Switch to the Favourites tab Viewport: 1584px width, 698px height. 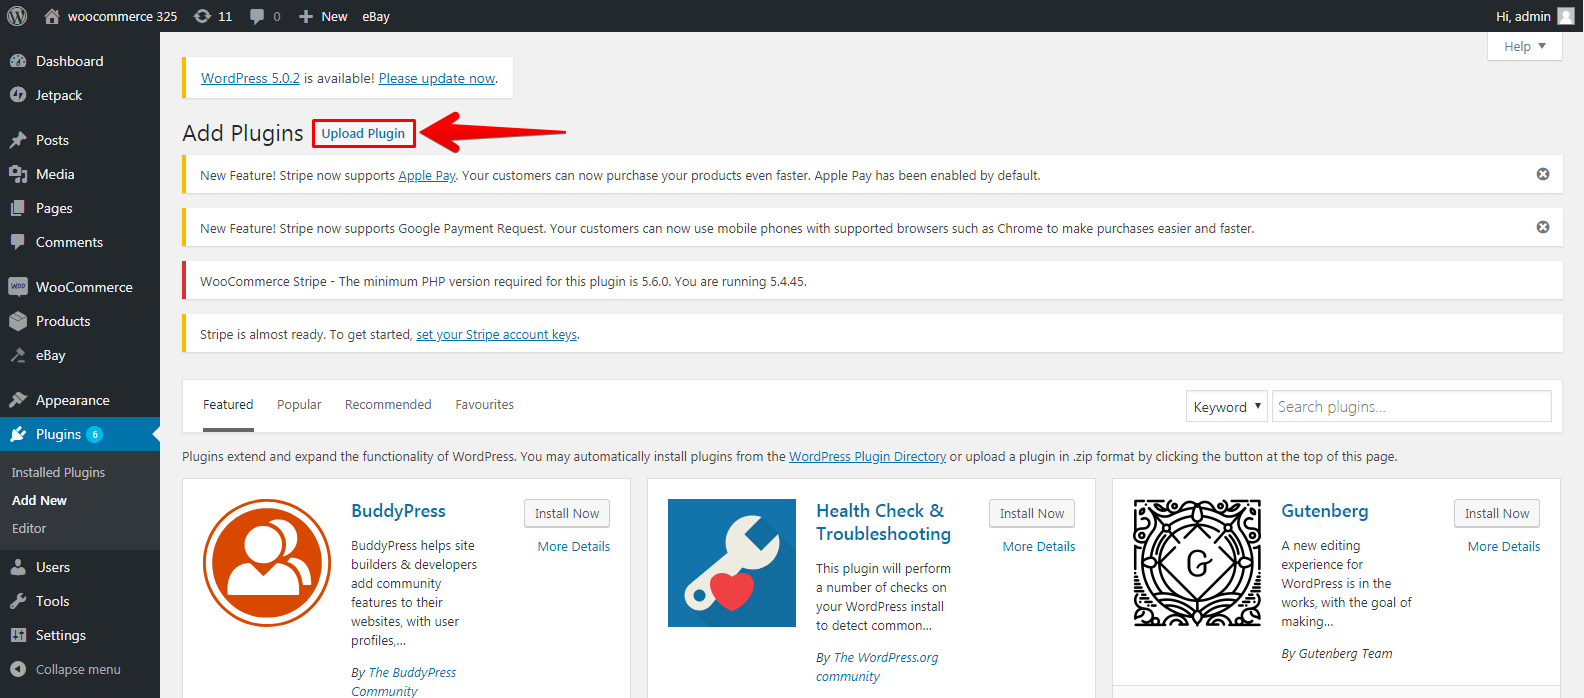point(484,405)
